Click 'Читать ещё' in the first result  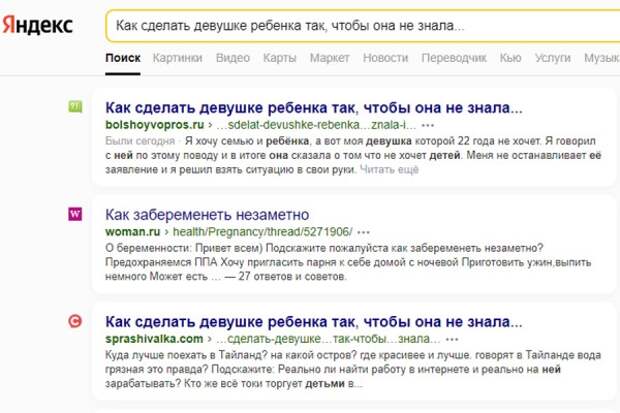pos(389,170)
